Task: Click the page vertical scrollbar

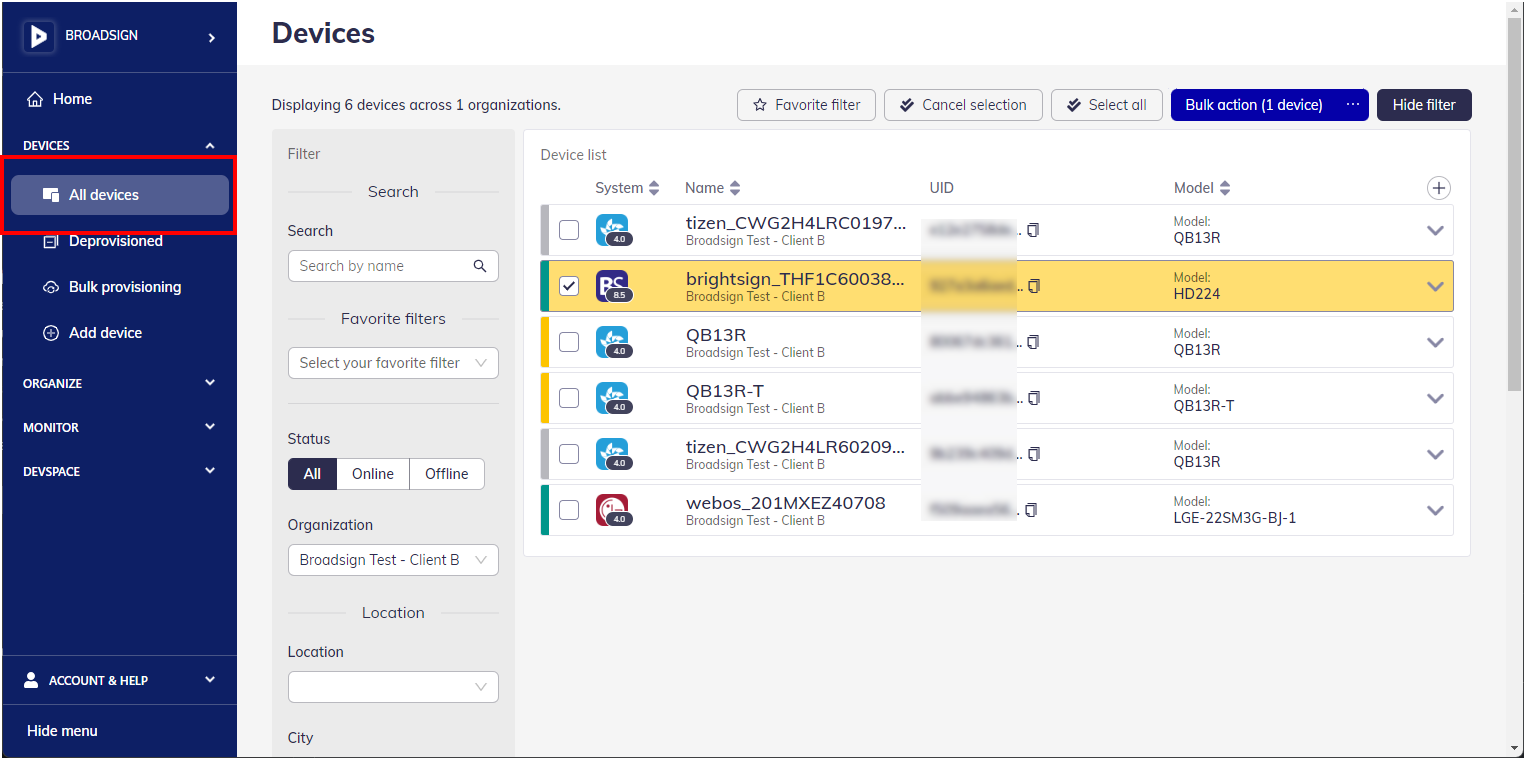Action: point(1515,205)
